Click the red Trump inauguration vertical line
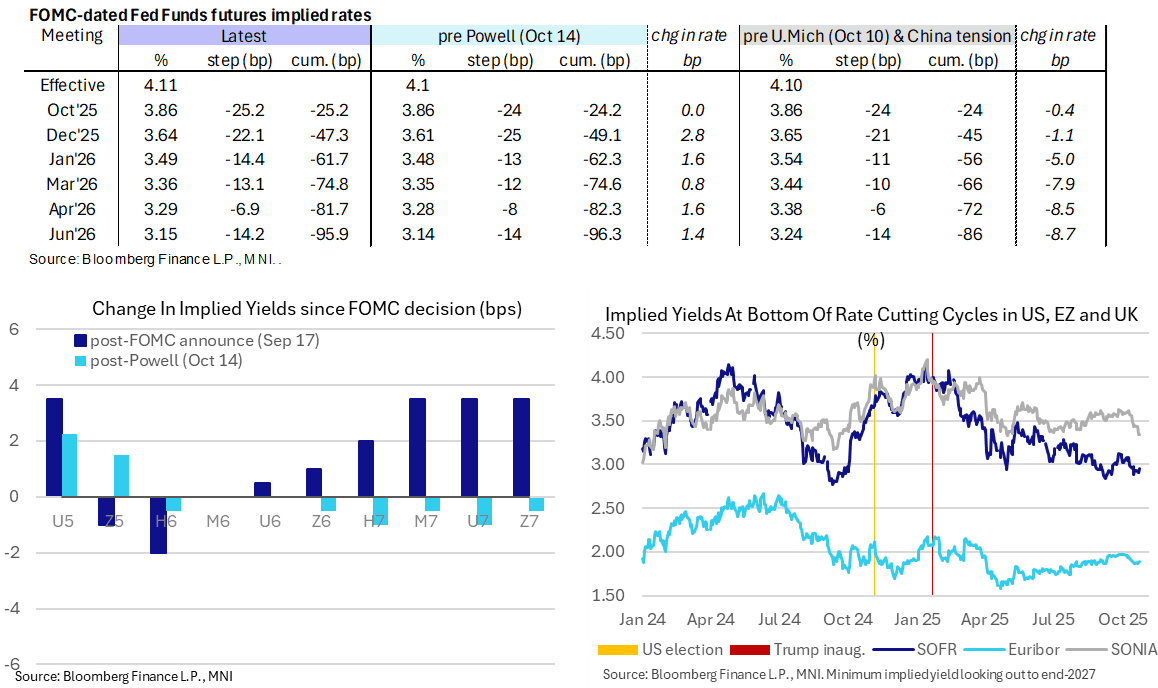1158x688 pixels. pyautogui.click(x=932, y=480)
